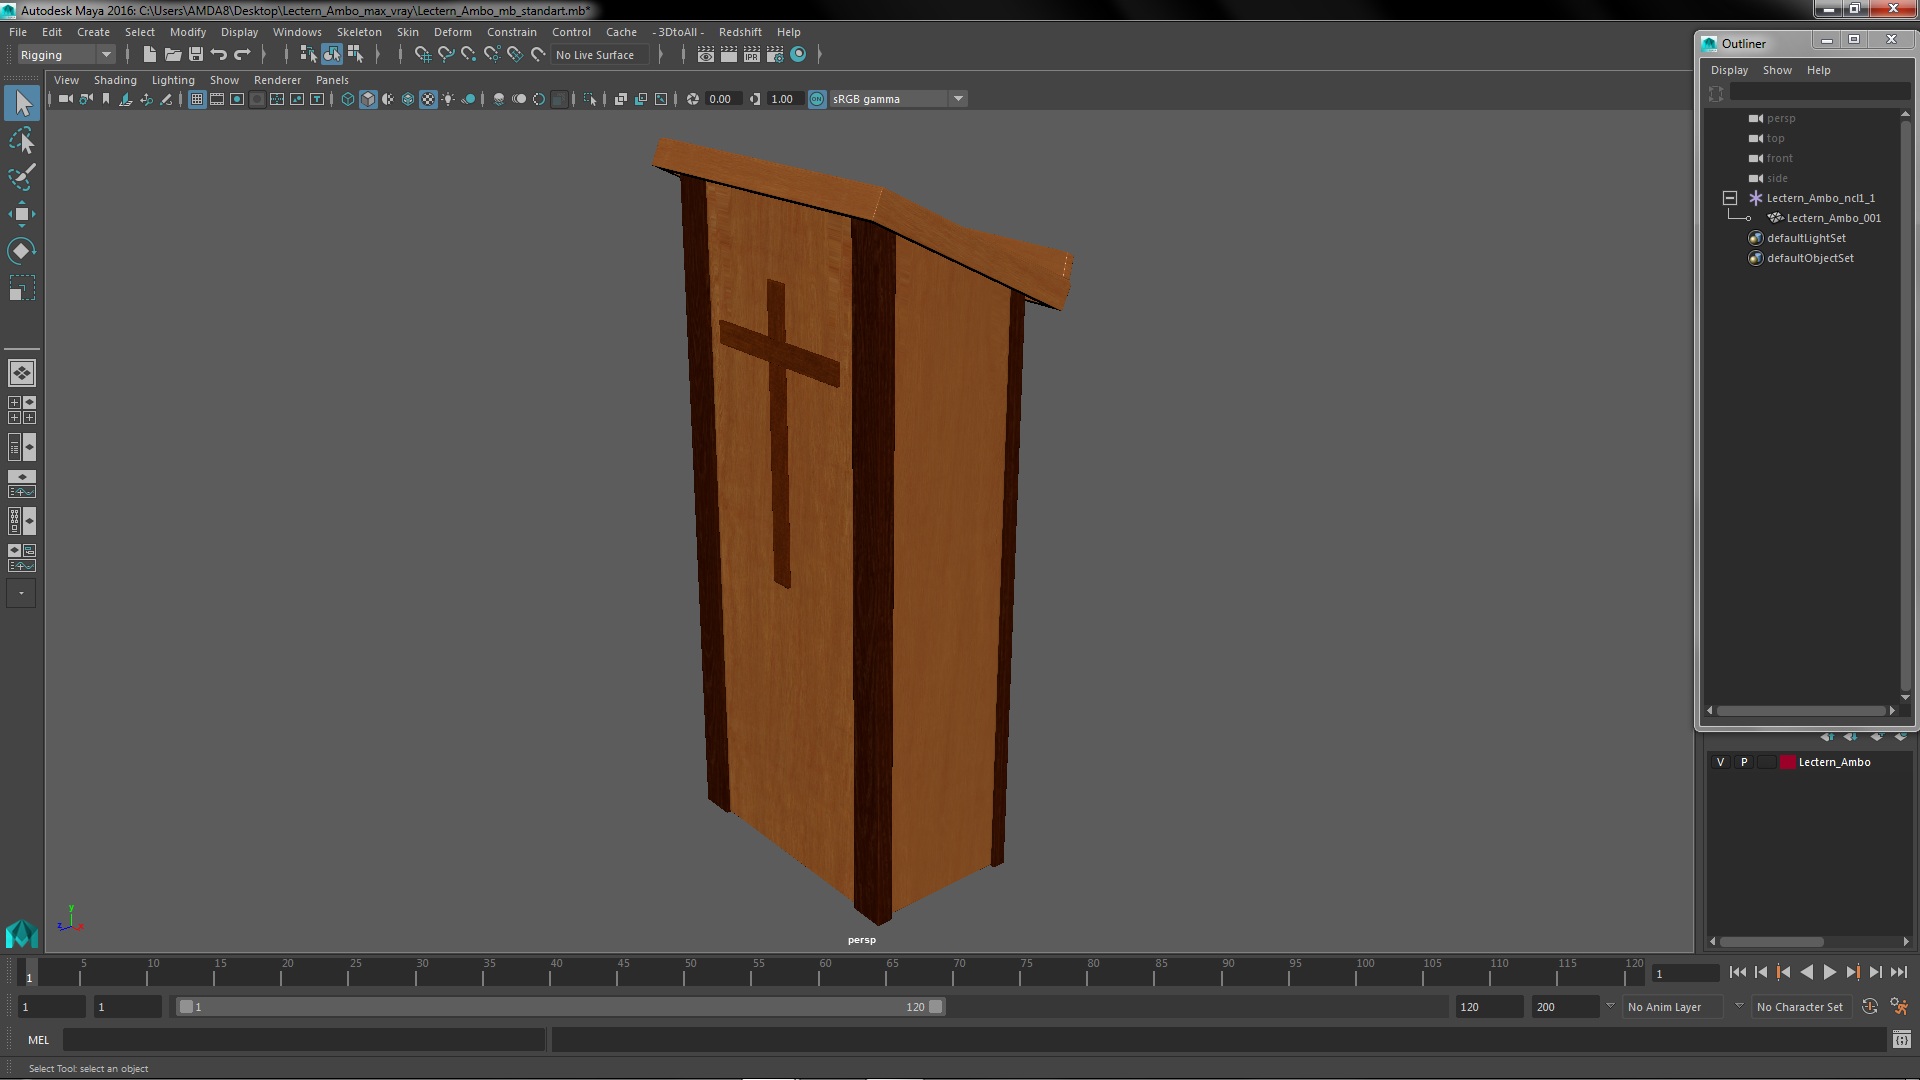Click the persp viewport label
The height and width of the screenshot is (1080, 1920).
(x=862, y=939)
